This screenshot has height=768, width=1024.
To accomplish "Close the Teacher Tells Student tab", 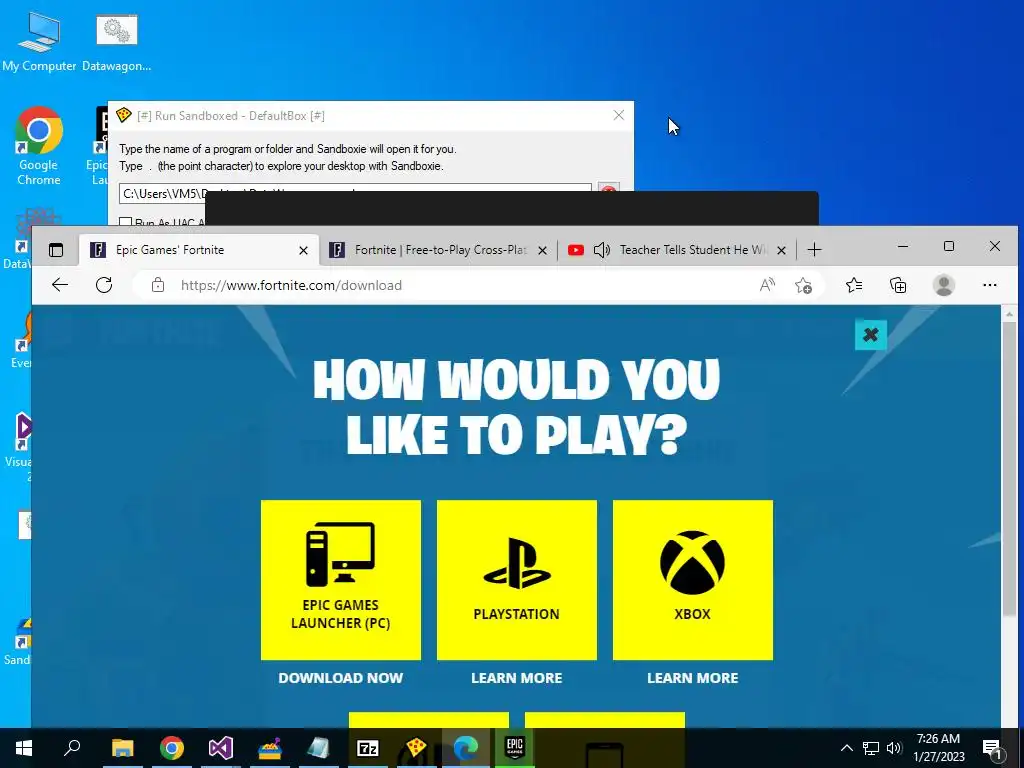I will click(x=781, y=250).
